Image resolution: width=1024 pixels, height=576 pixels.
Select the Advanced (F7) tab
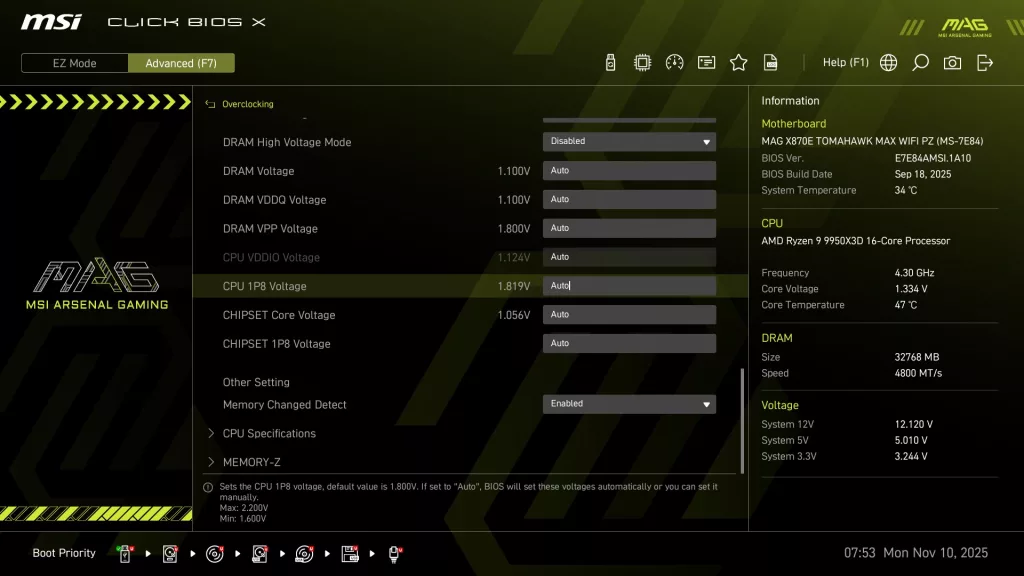coord(181,63)
